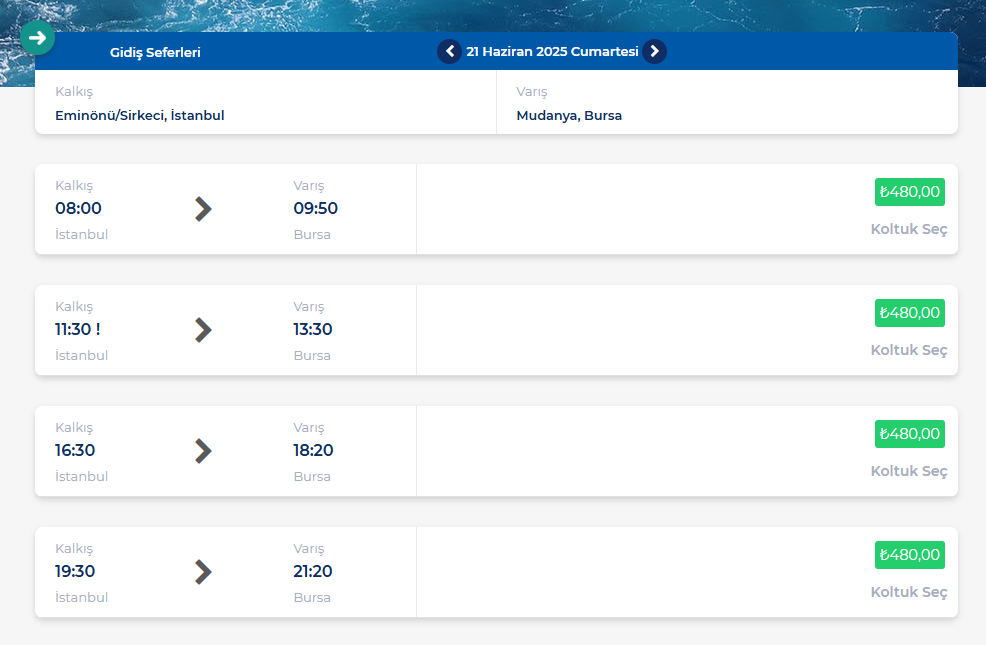Click Koltuk Seç for 19:30 trip

(908, 592)
